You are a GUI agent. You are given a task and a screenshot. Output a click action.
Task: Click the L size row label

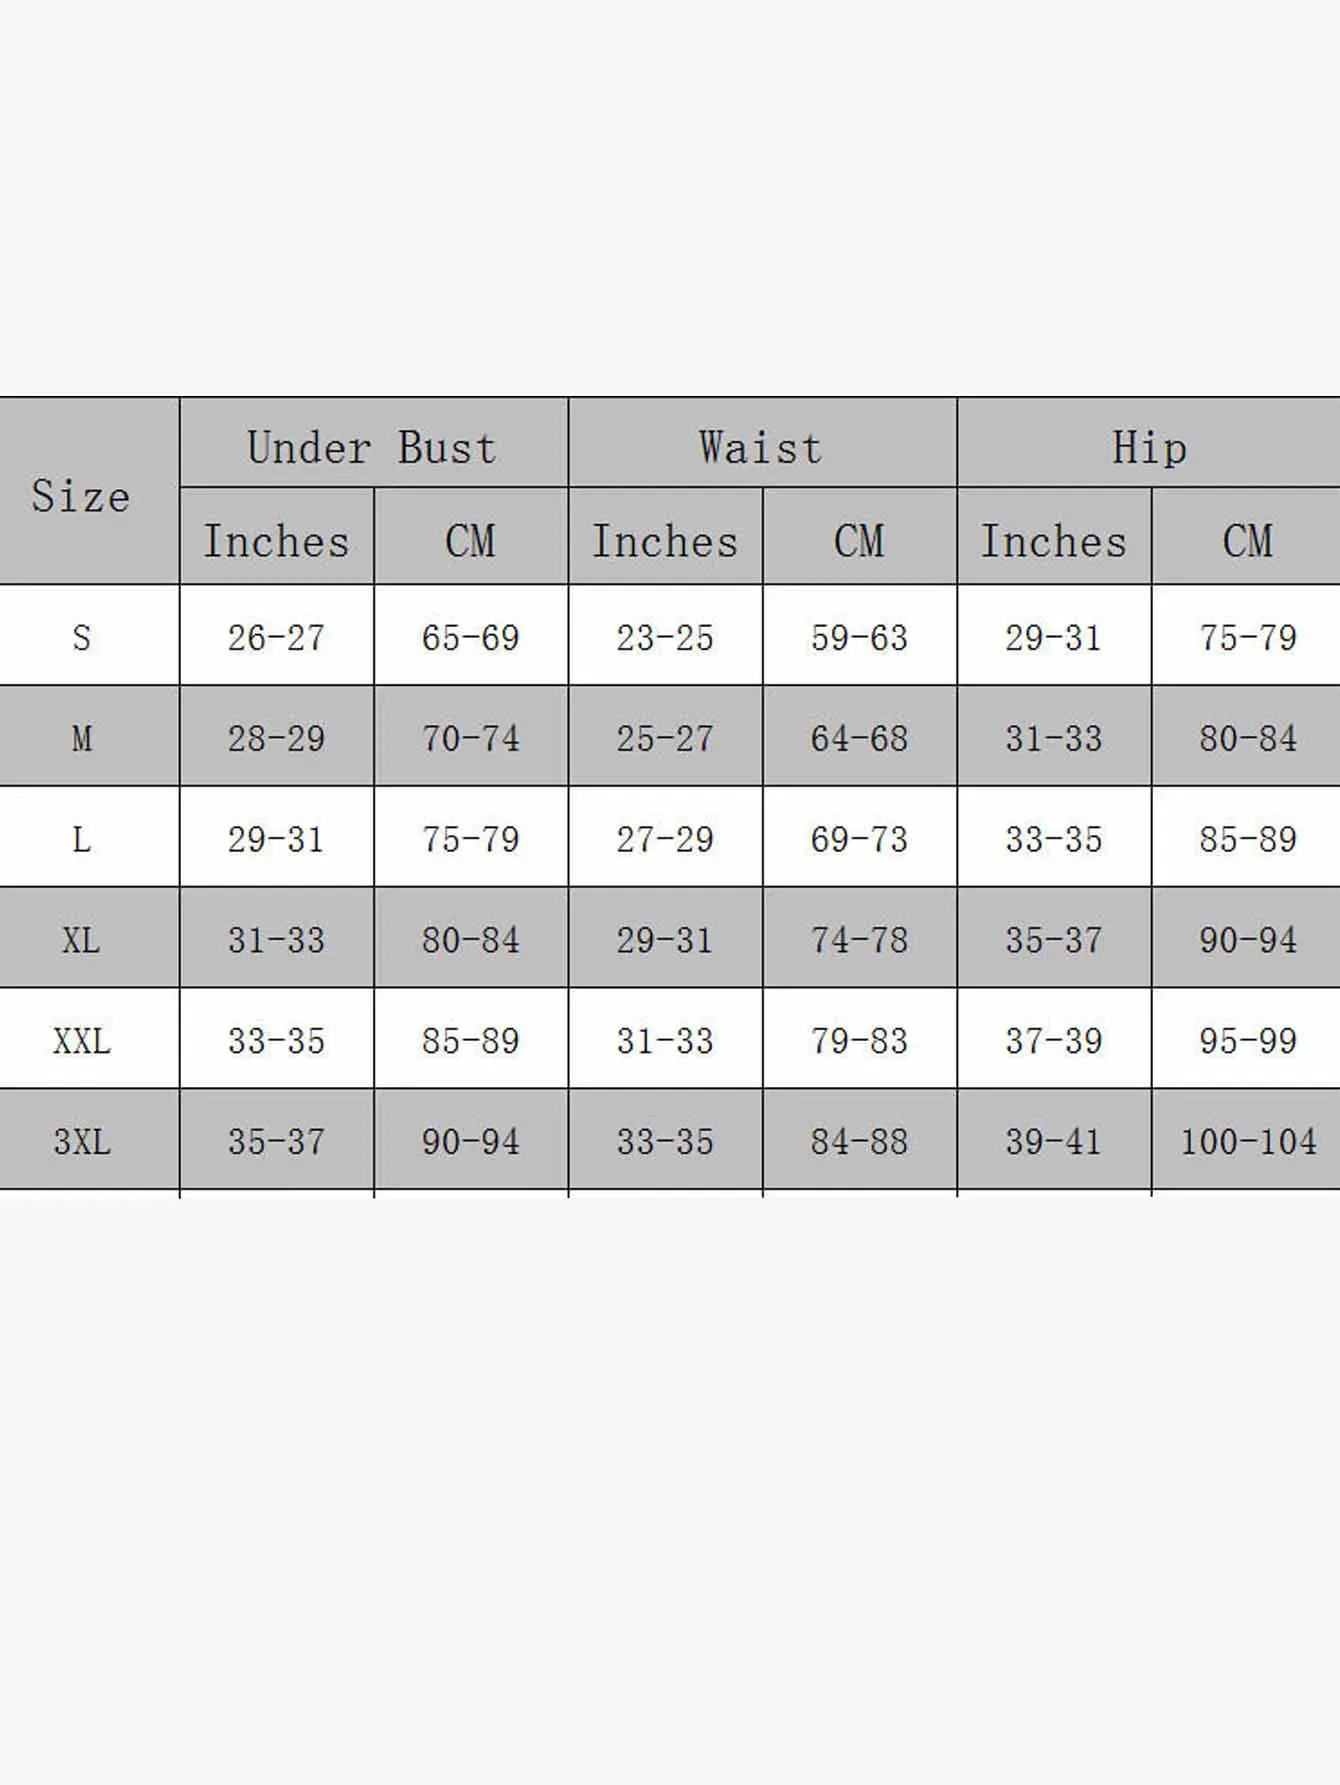[x=82, y=839]
